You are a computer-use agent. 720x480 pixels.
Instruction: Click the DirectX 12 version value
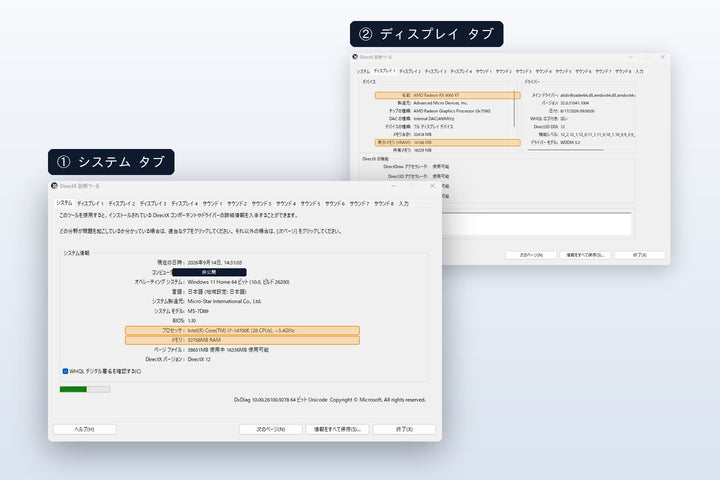[x=199, y=359]
